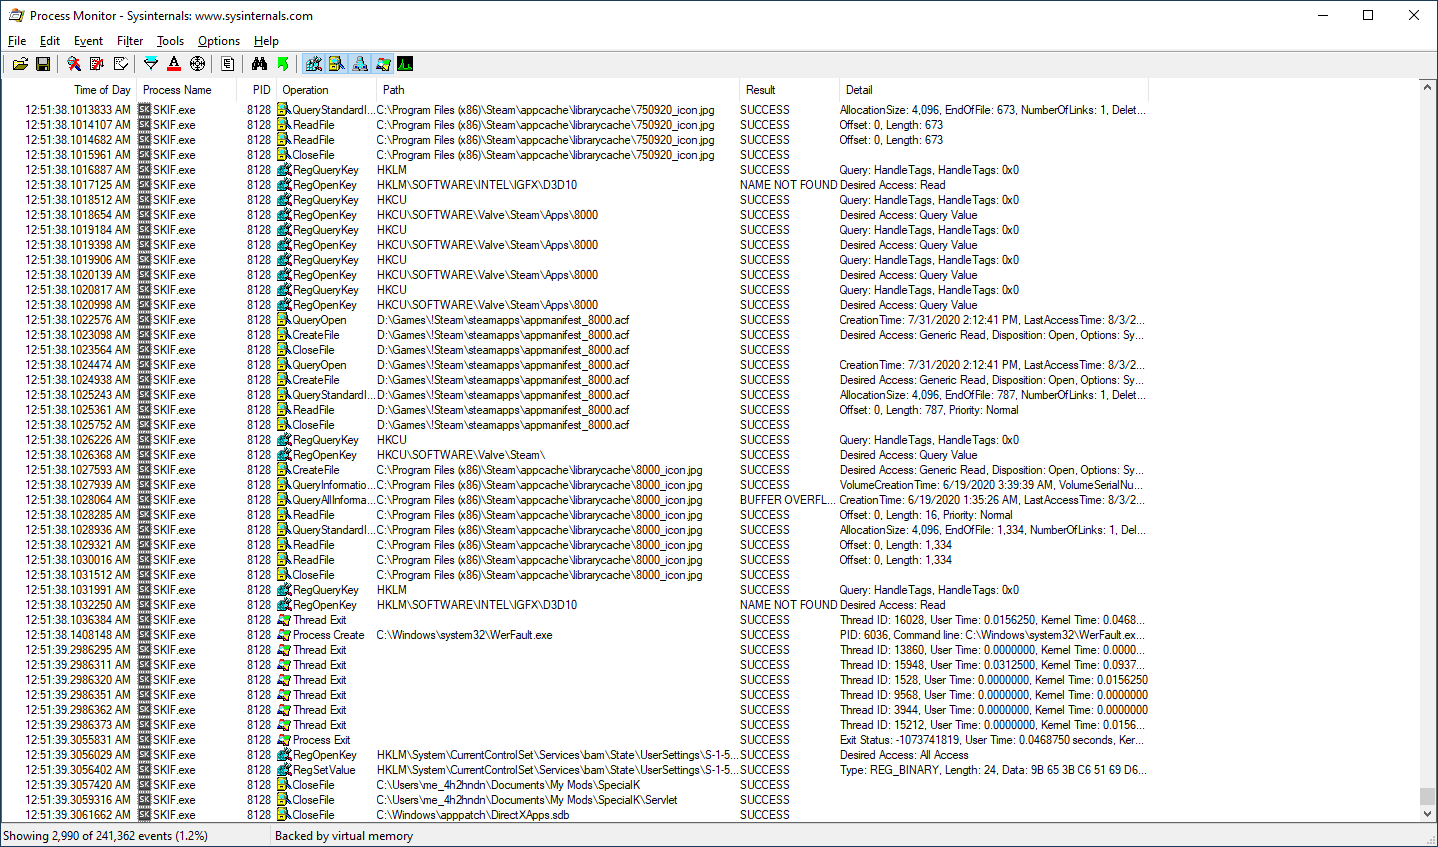Toggle Show Network Activity button
1438x847 pixels.
tap(360, 64)
